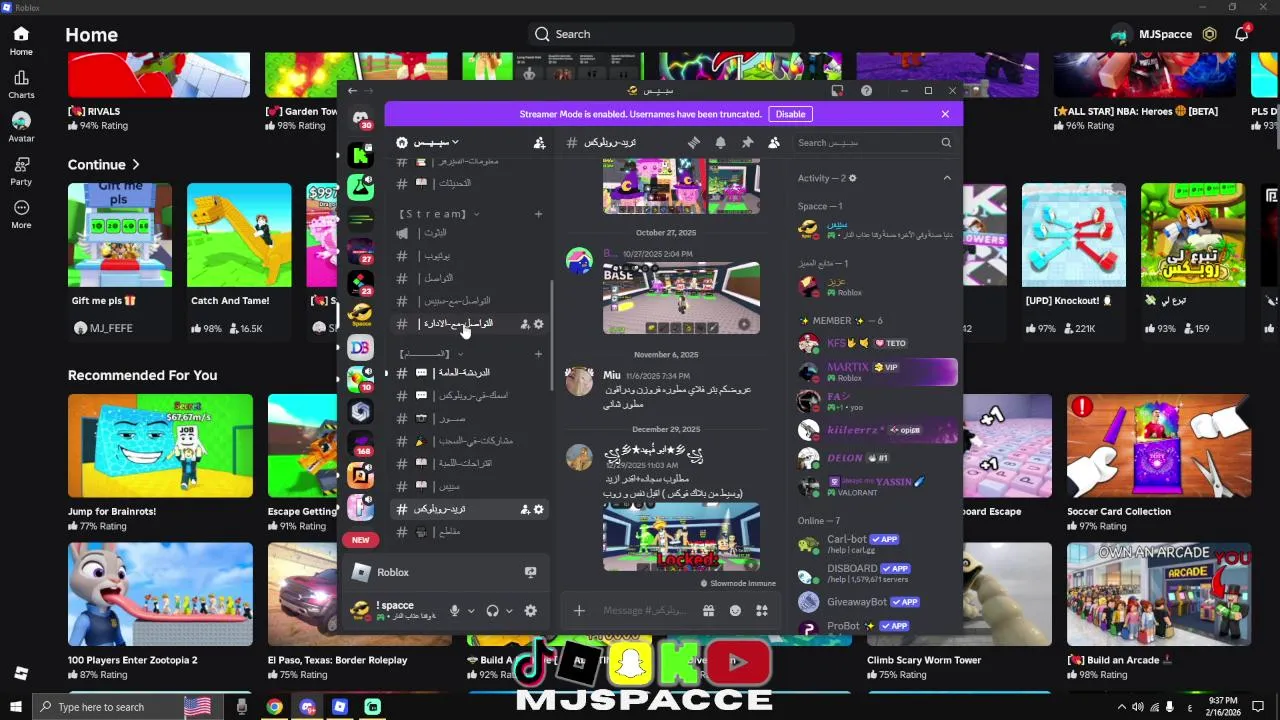Viewport: 1280px width, 720px height.
Task: Open green flask server icon
Action: tap(360, 187)
